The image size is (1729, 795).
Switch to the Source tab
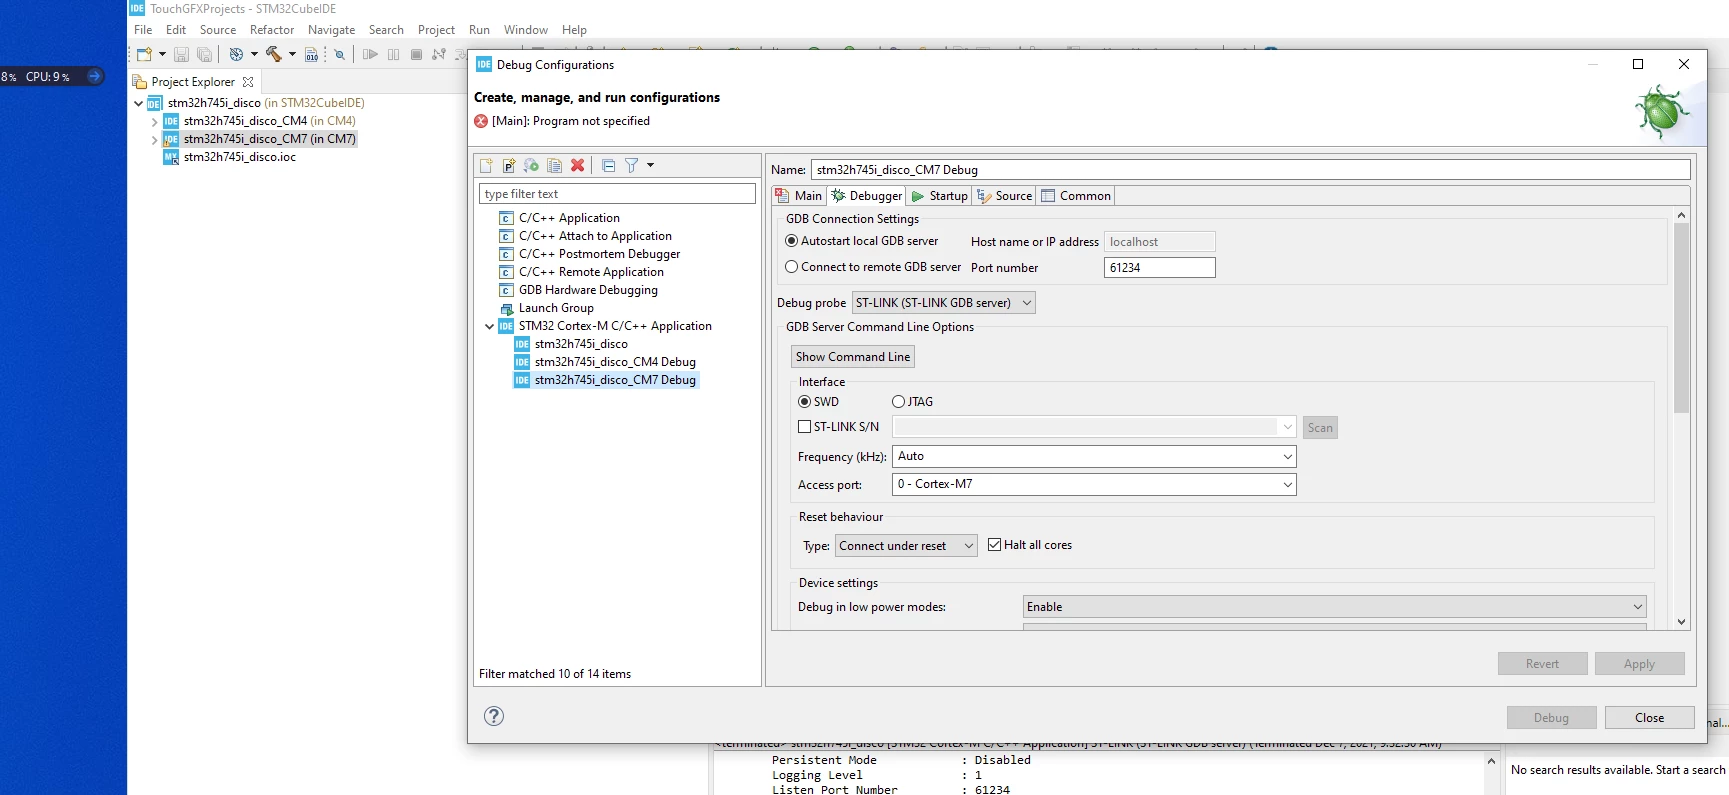(1004, 196)
